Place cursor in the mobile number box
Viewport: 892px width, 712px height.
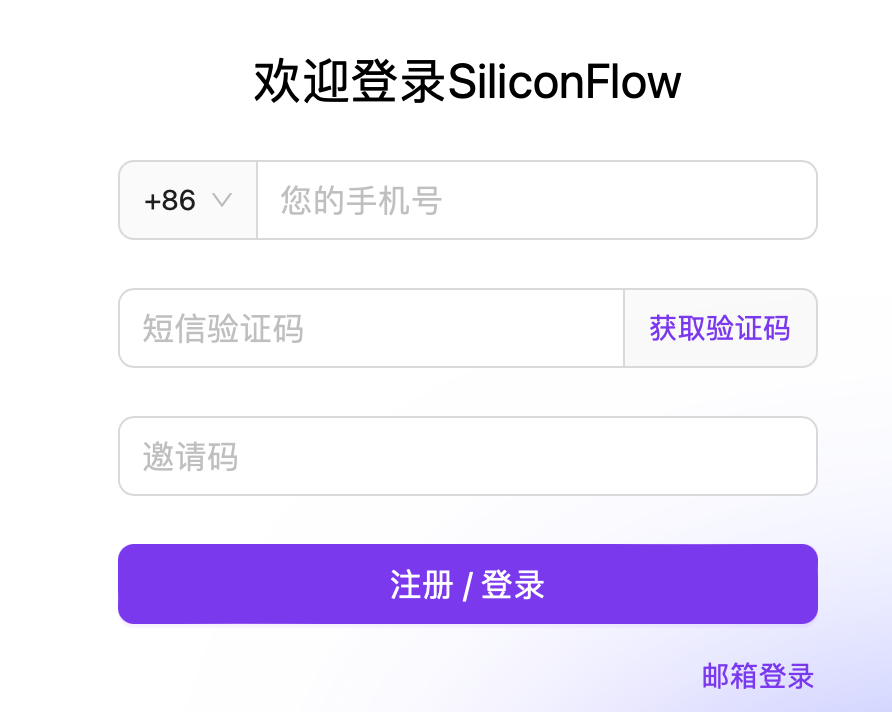[x=536, y=200]
